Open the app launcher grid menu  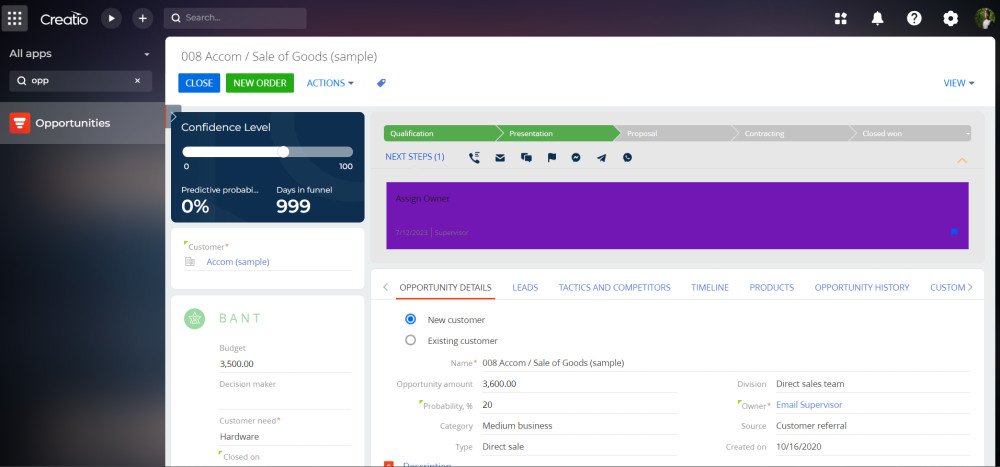pyautogui.click(x=14, y=19)
